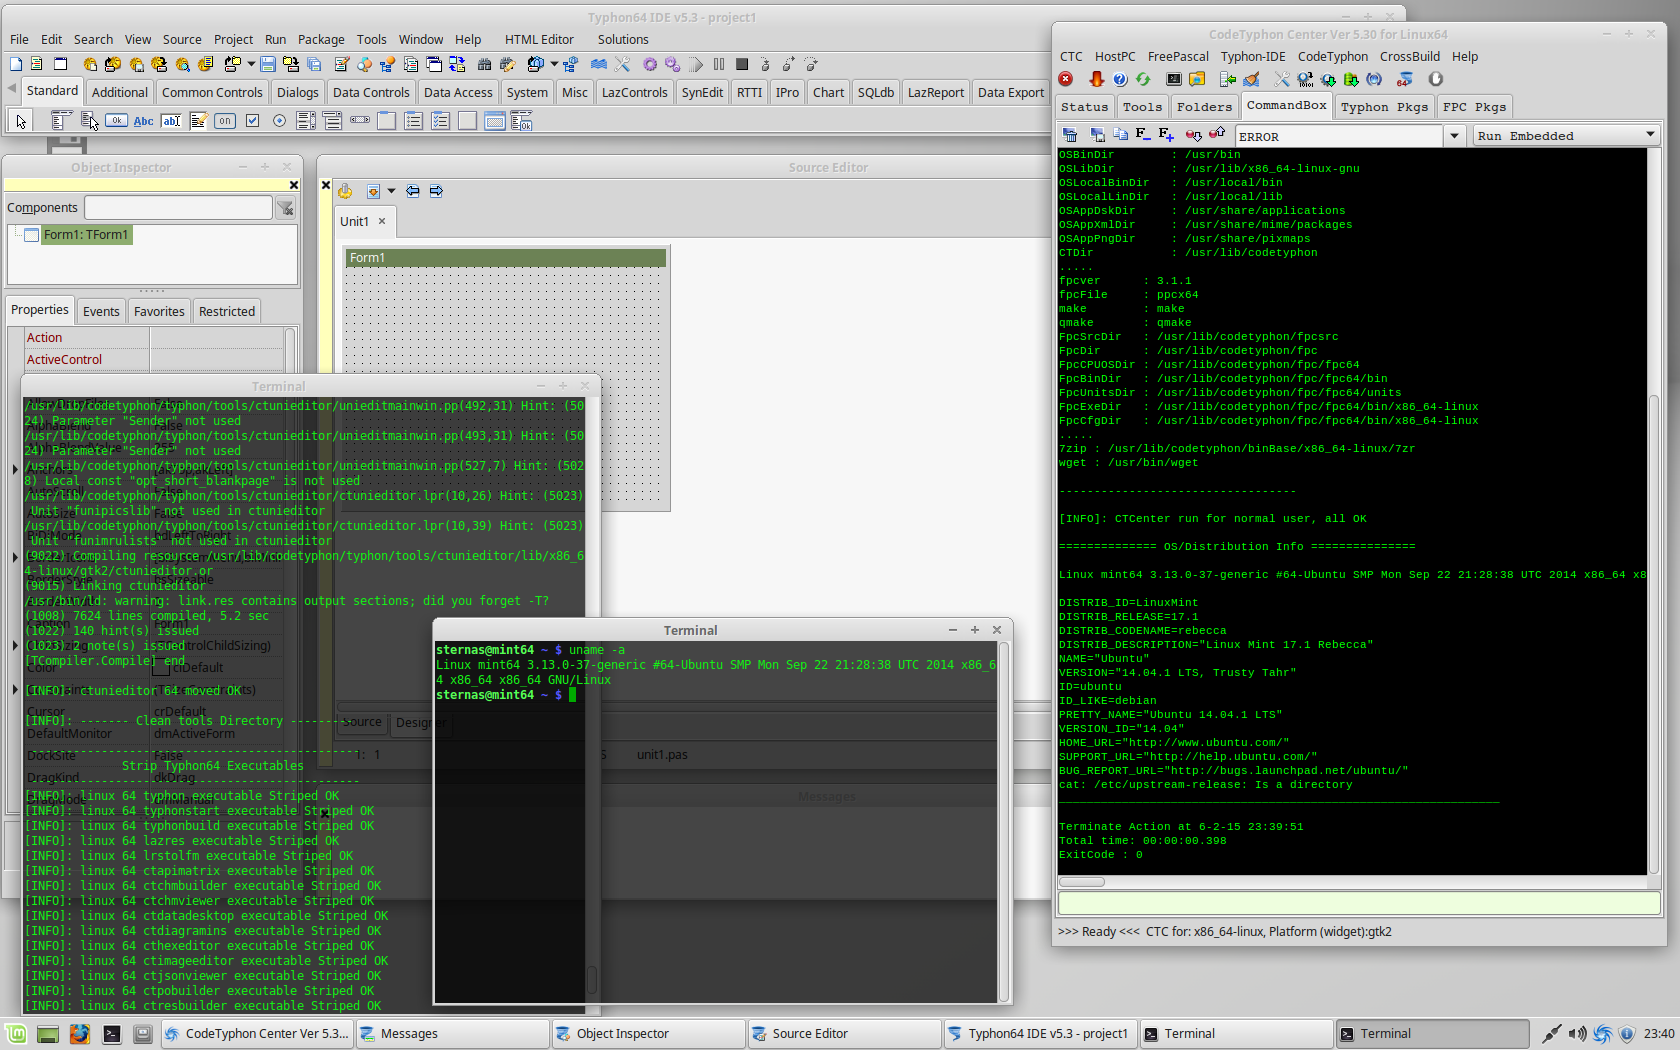
Task: Open the Restricted tab in Object Inspector
Action: coord(227,311)
